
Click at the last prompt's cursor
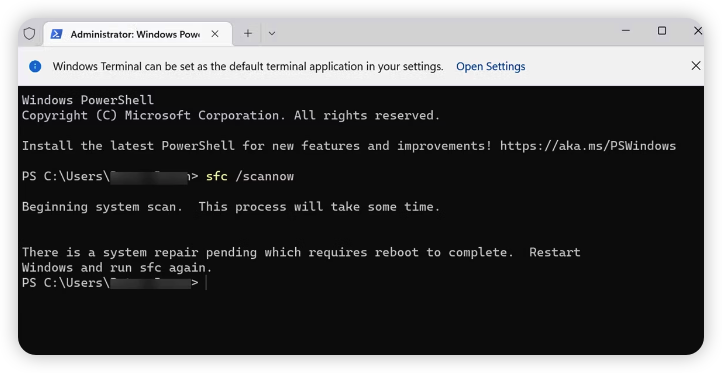(x=206, y=283)
